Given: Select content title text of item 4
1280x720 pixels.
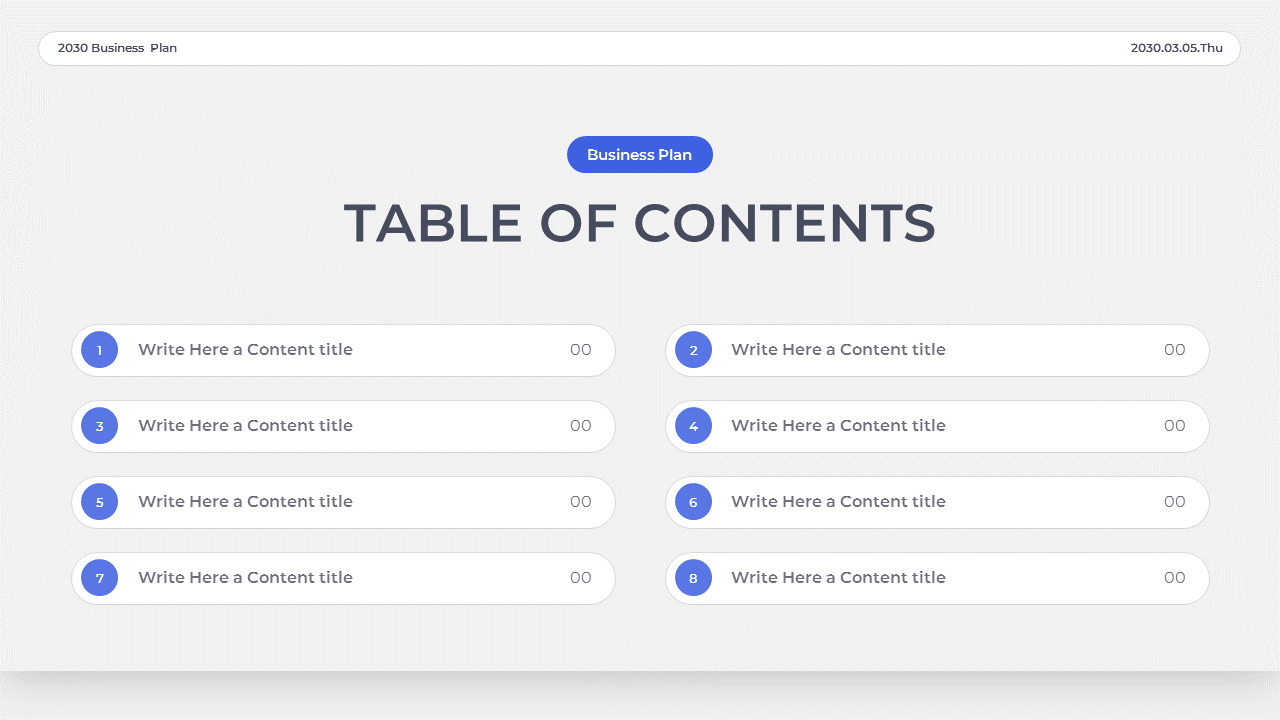Looking at the screenshot, I should point(838,426).
